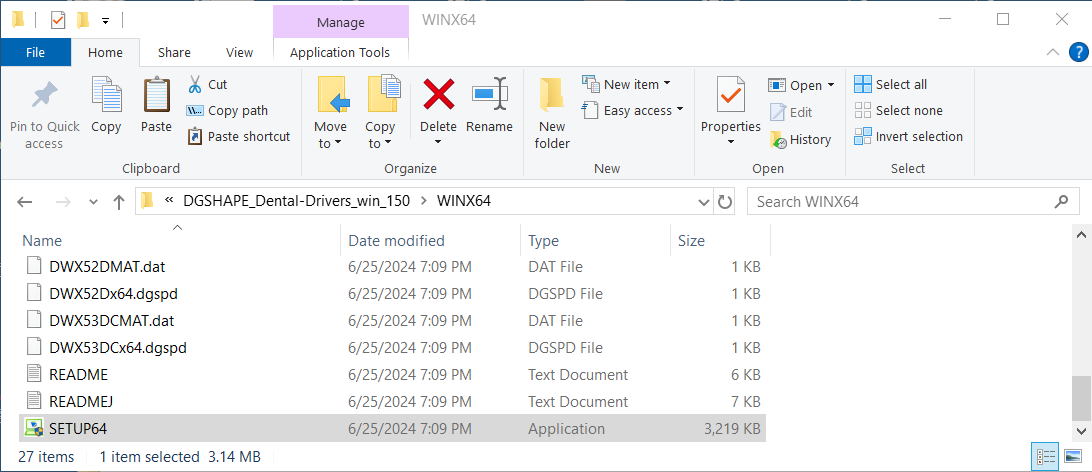
Task: Sort by the Type column header
Action: coord(595,241)
